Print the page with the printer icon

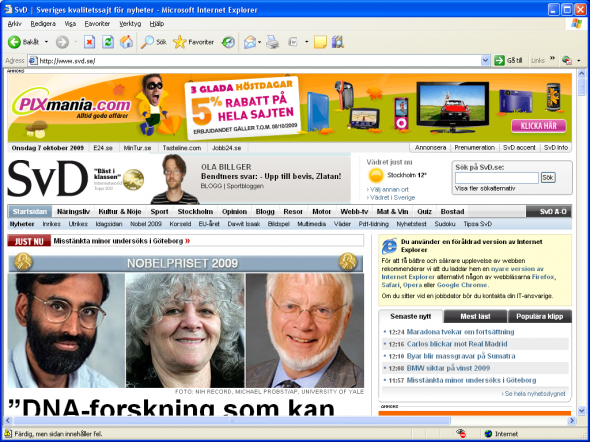click(x=272, y=42)
